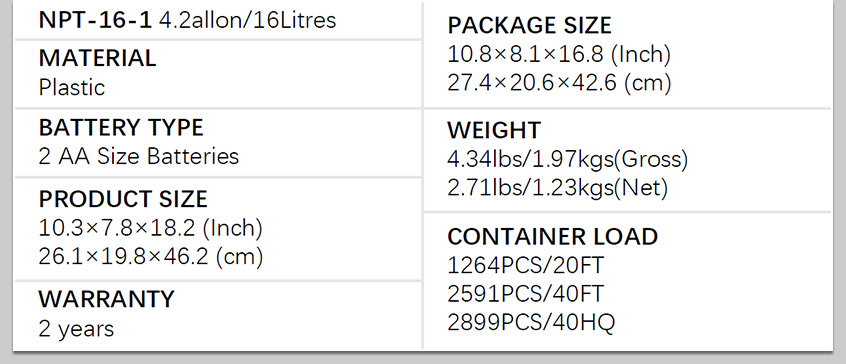The width and height of the screenshot is (846, 364).
Task: Click the Plastic material value
Action: [x=72, y=87]
